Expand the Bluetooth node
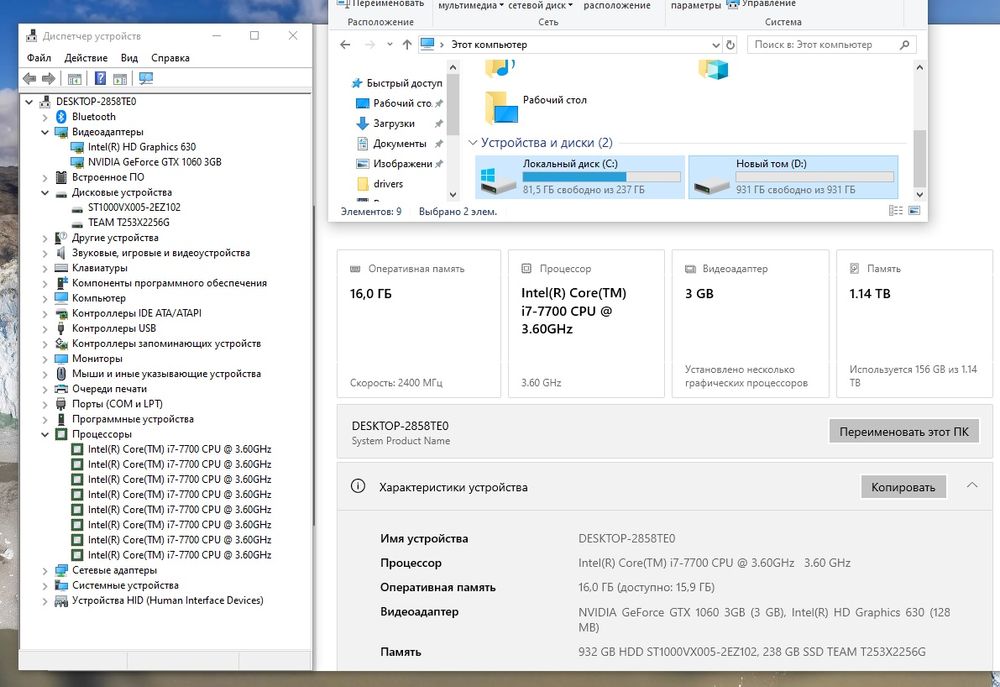 [45, 117]
